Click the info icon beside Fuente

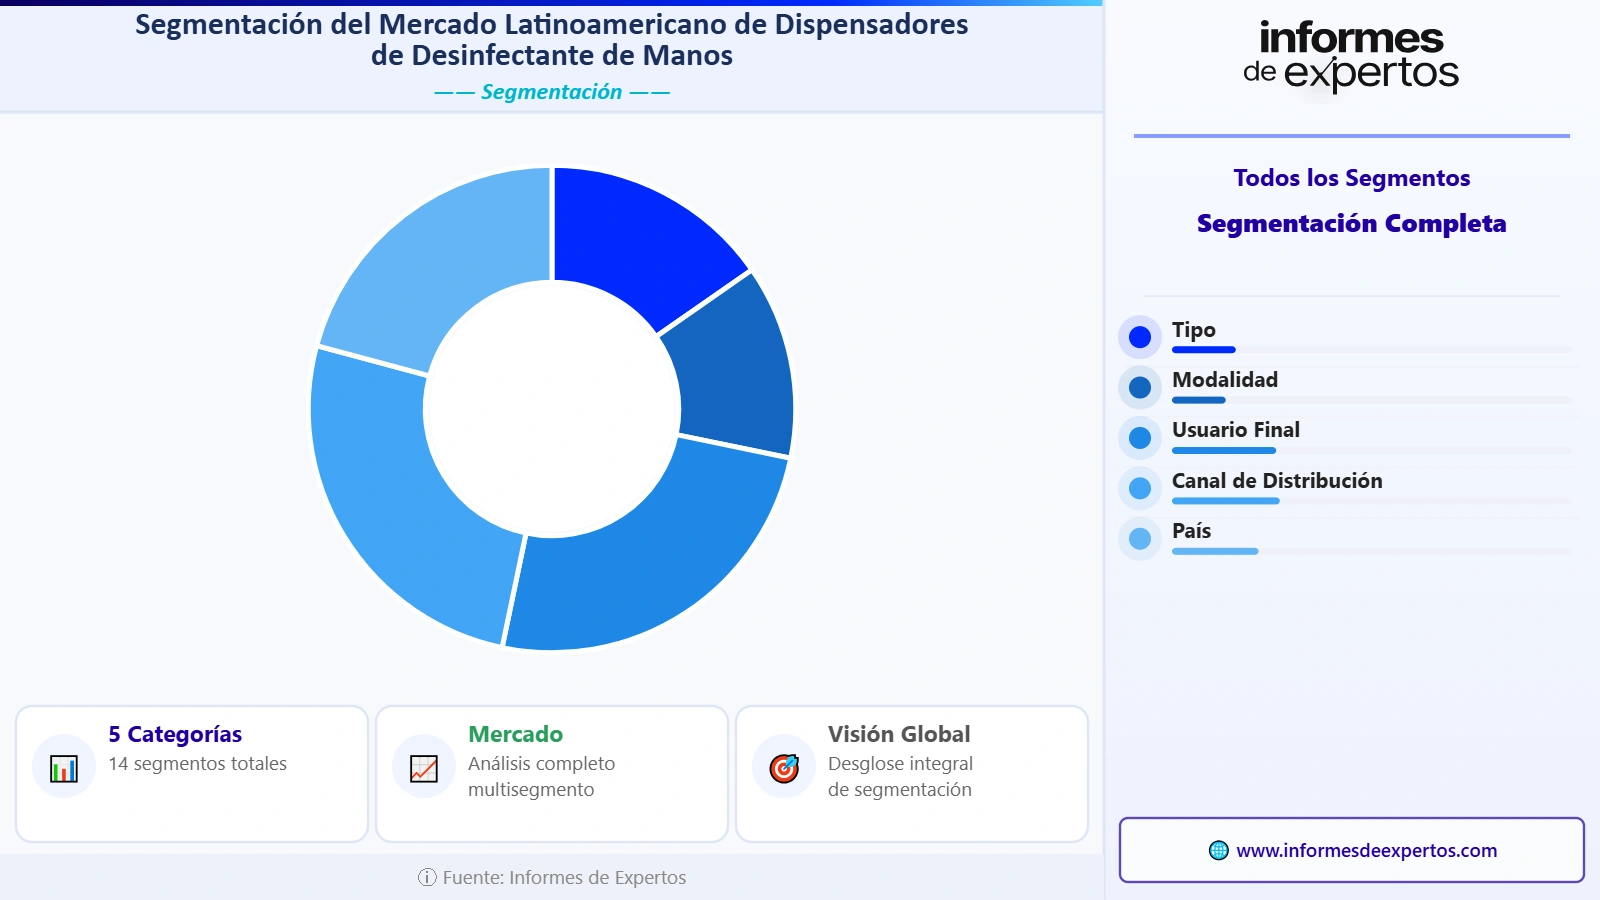pos(427,877)
